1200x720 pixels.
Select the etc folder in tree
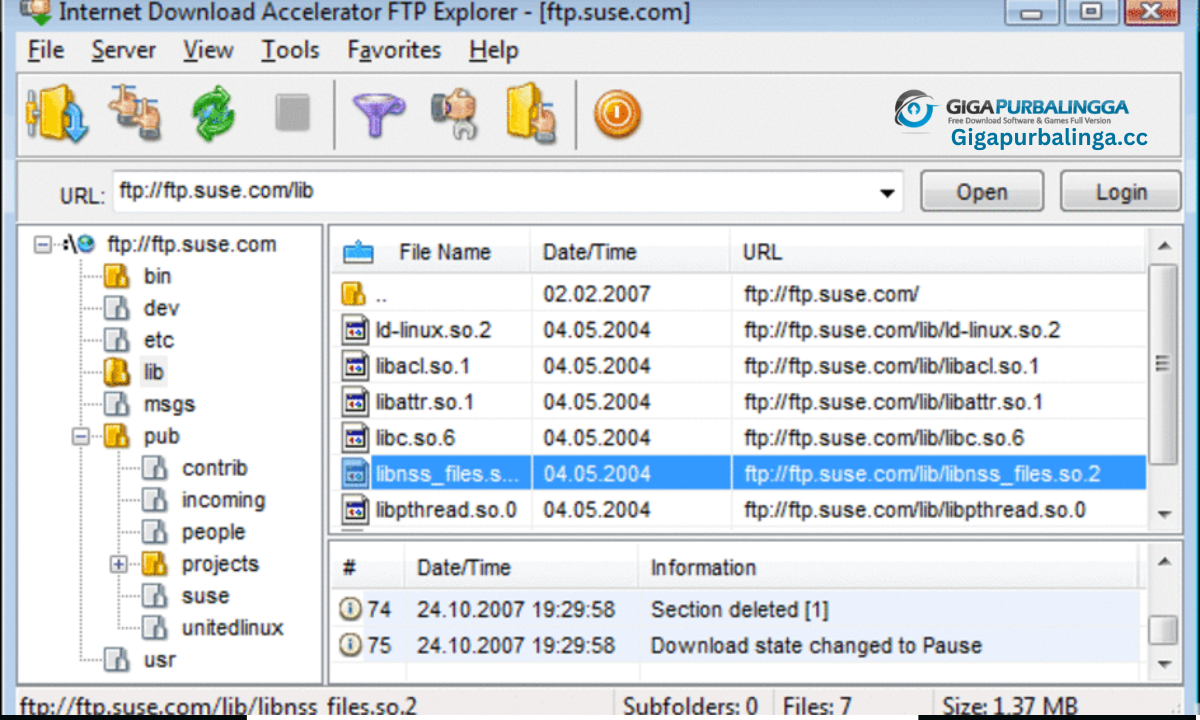pyautogui.click(x=159, y=340)
